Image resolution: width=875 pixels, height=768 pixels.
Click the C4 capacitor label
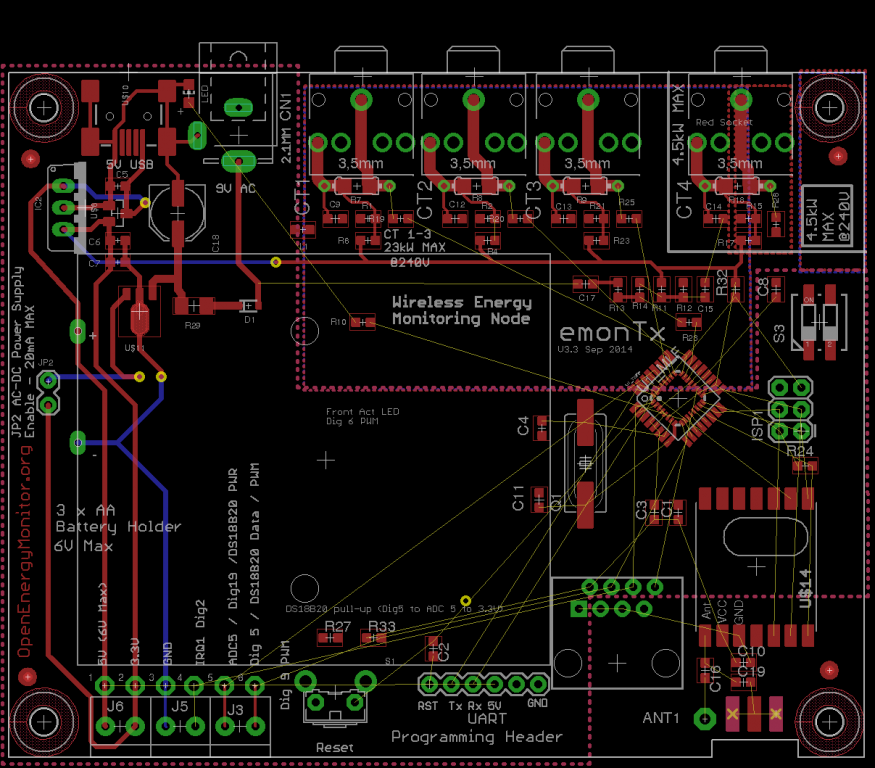tap(523, 426)
